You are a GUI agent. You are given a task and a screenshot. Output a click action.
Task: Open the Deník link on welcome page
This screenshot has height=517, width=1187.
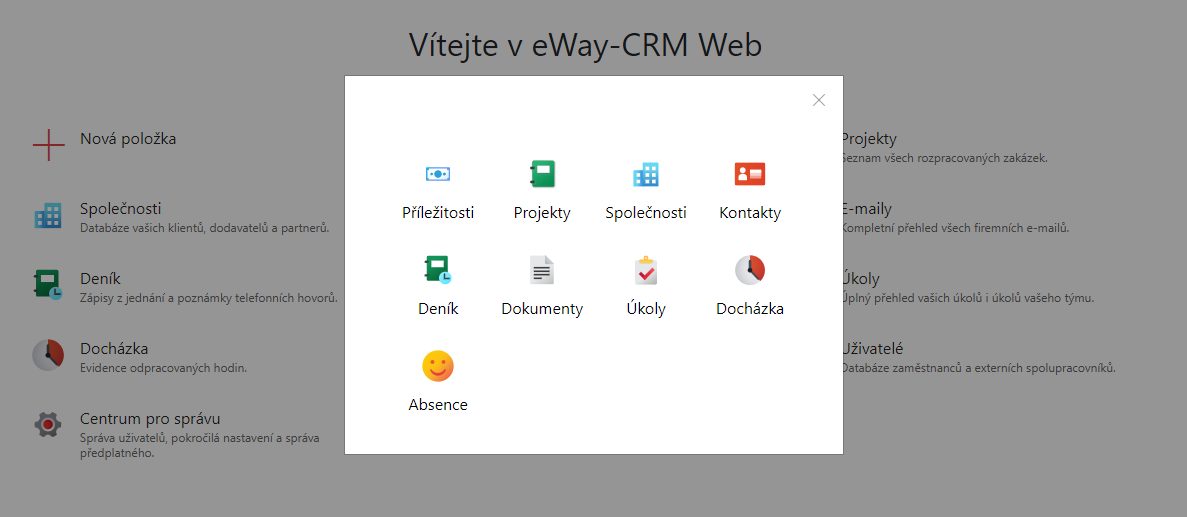pos(100,279)
